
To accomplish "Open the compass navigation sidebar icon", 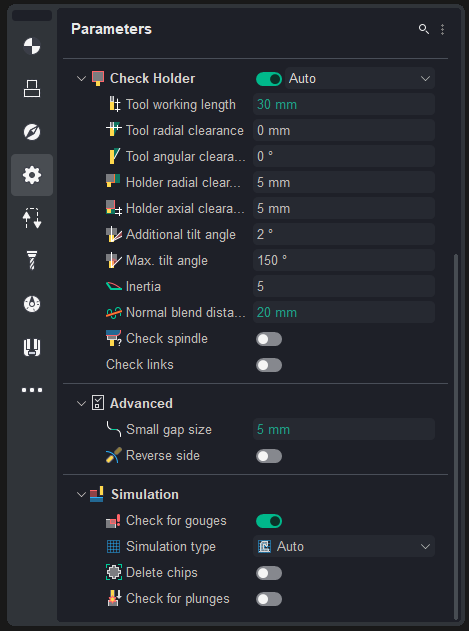I will (x=32, y=132).
